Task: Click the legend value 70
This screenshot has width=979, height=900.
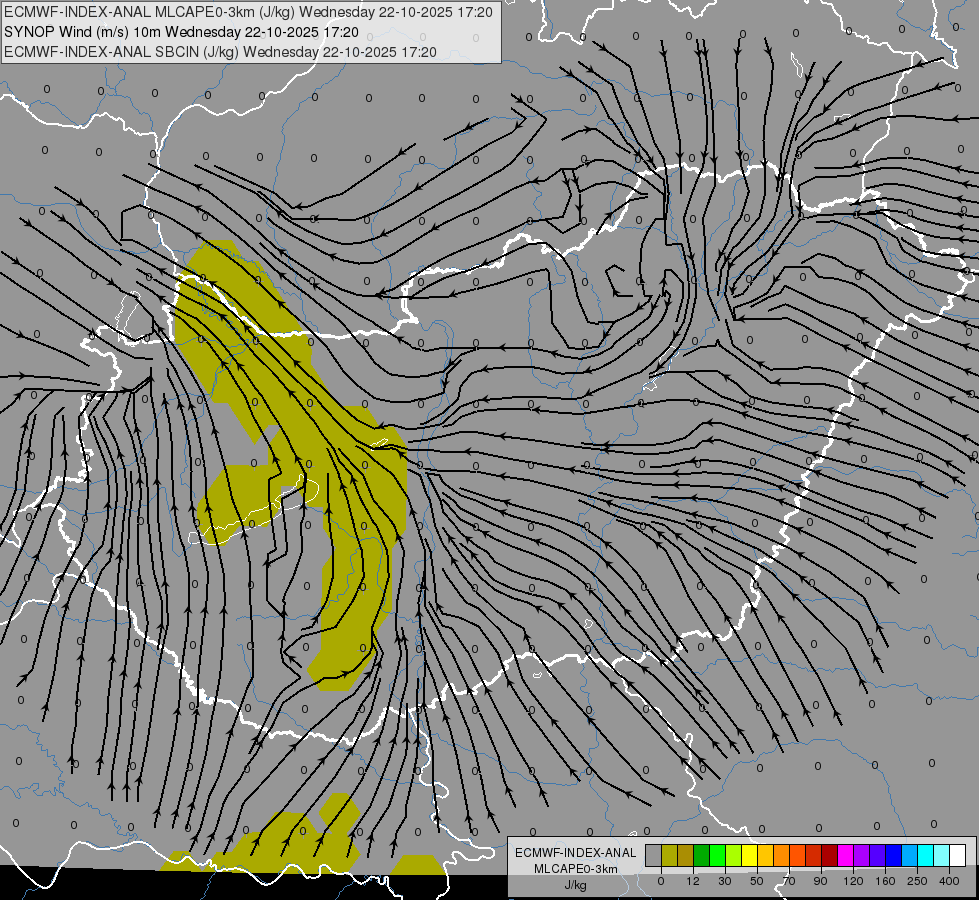Action: pyautogui.click(x=789, y=881)
